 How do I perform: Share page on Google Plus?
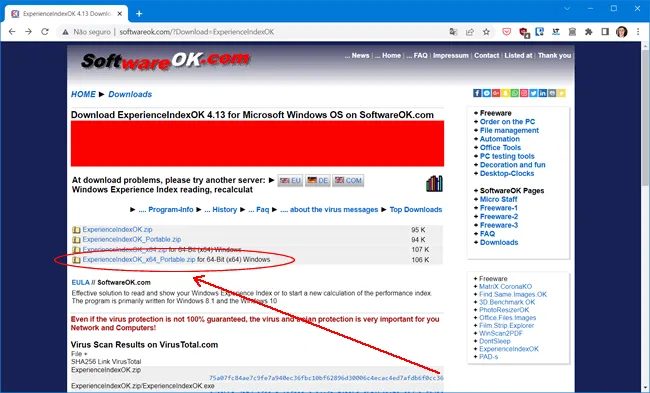(x=496, y=93)
